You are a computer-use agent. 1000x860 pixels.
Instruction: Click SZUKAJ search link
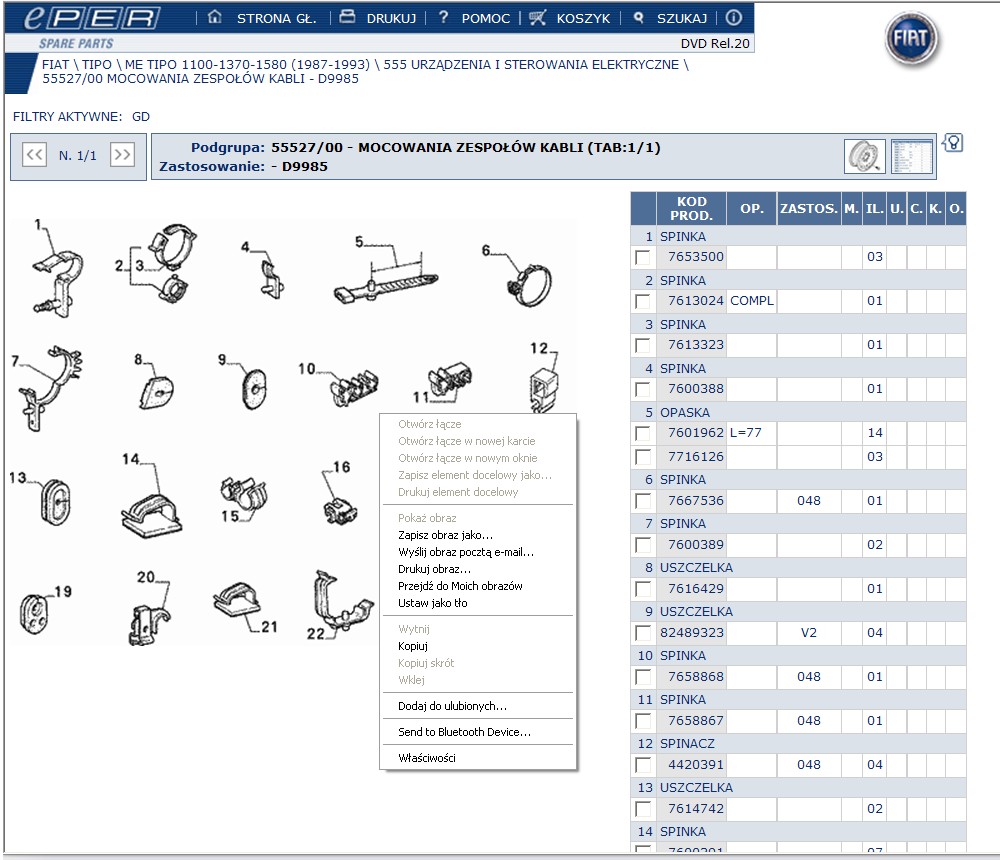click(682, 19)
